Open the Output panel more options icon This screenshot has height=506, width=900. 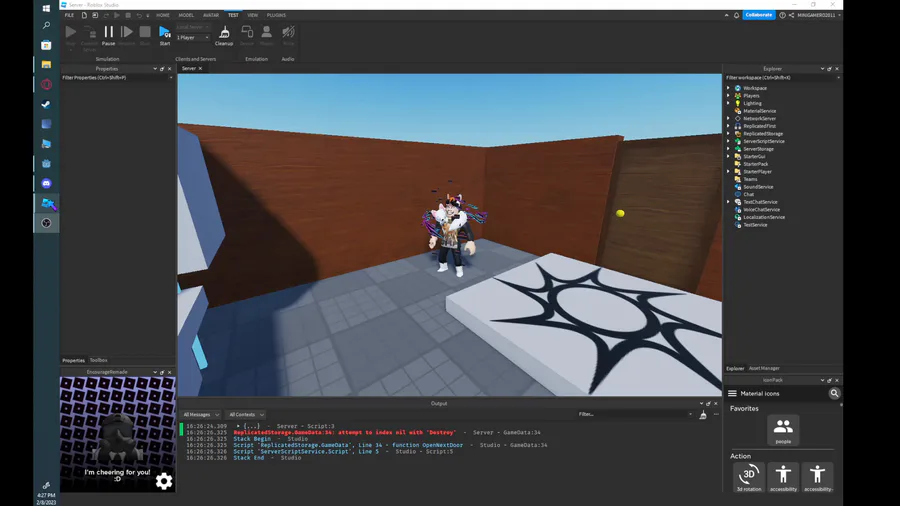(x=716, y=414)
